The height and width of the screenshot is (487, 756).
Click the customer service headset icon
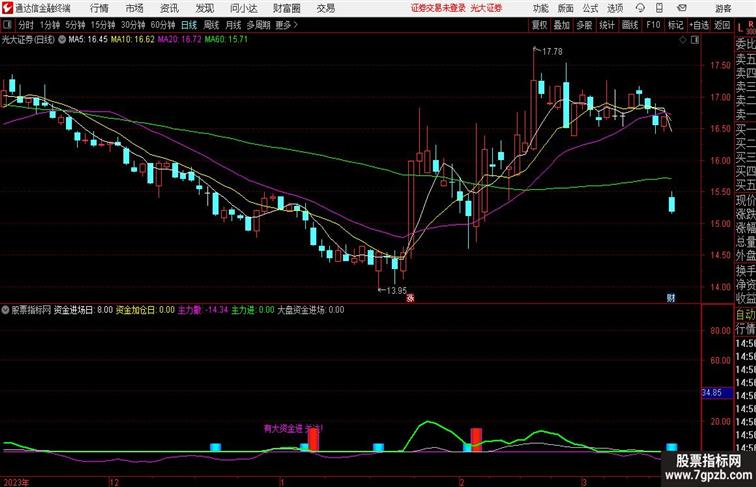coord(640,8)
